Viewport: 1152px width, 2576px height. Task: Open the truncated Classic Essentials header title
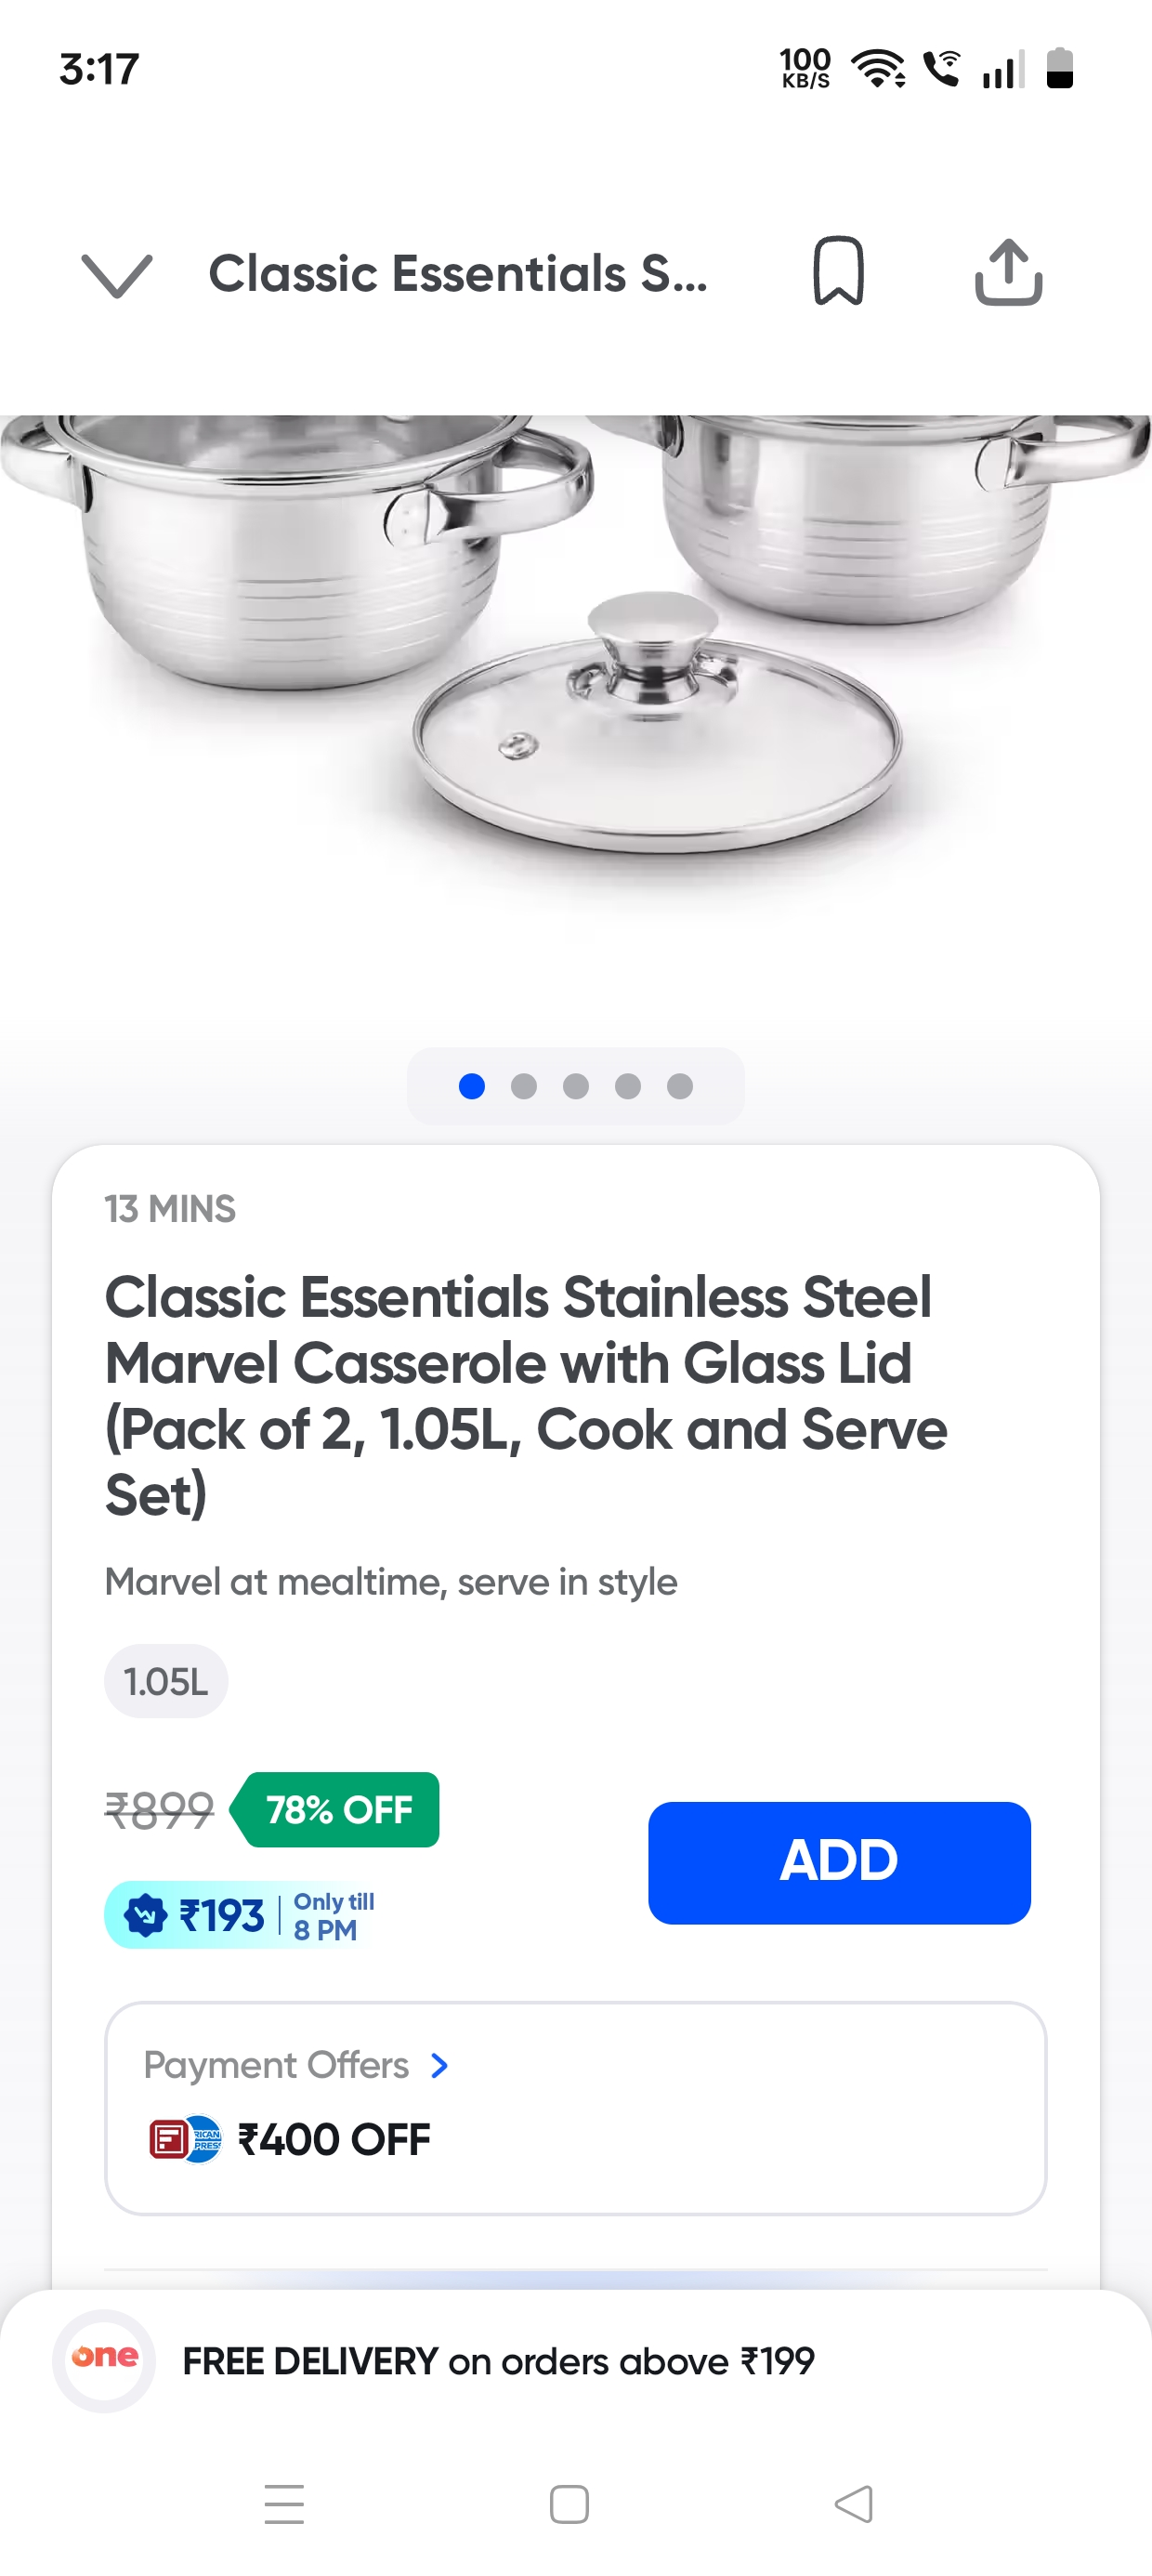tap(457, 274)
